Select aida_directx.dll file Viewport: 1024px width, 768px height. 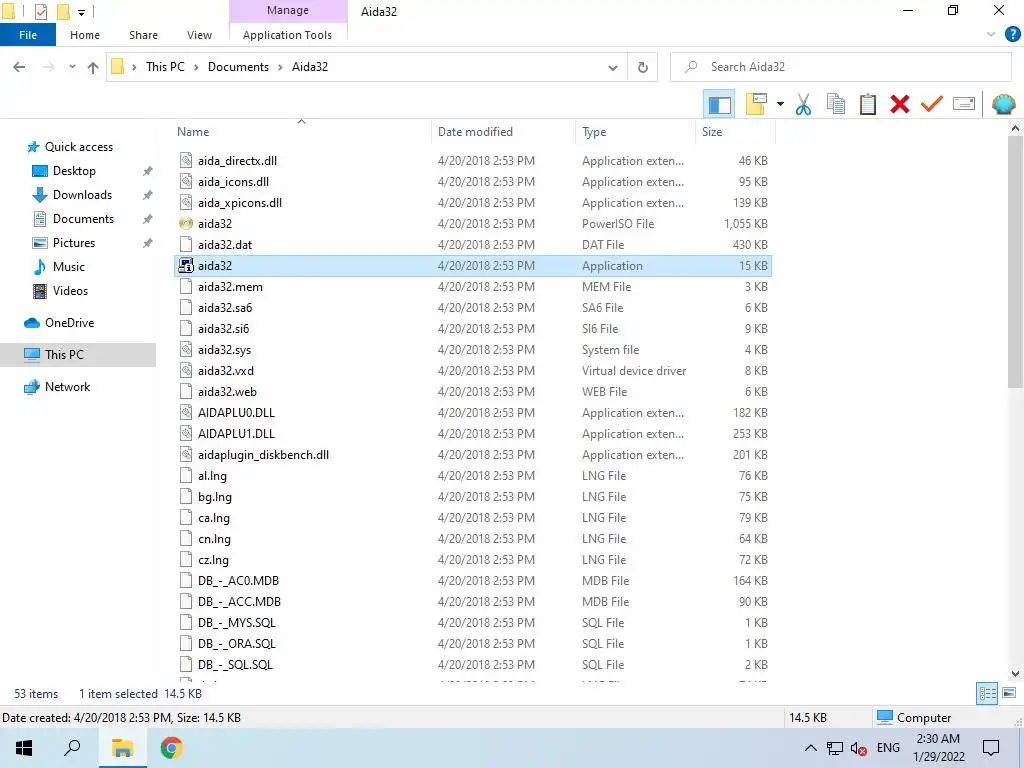pos(237,161)
